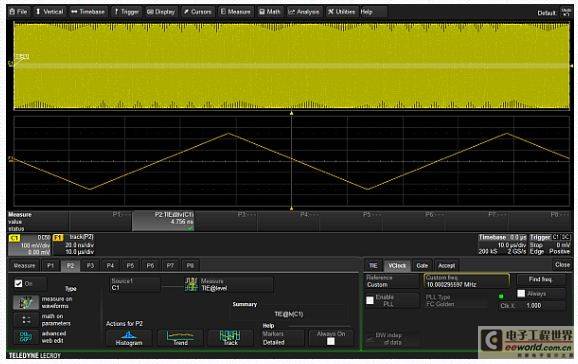Click the Trigger descriptor box
The height and width of the screenshot is (364, 578).
click(x=550, y=245)
